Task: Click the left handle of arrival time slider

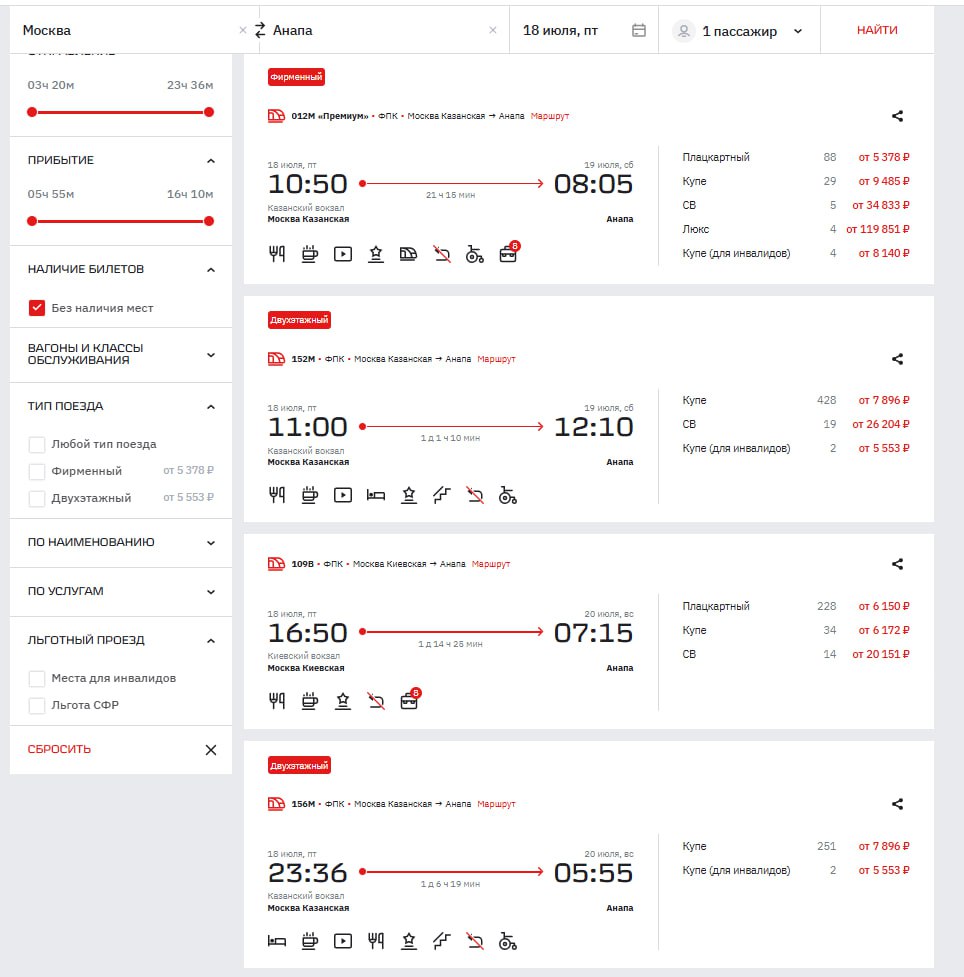Action: [32, 221]
